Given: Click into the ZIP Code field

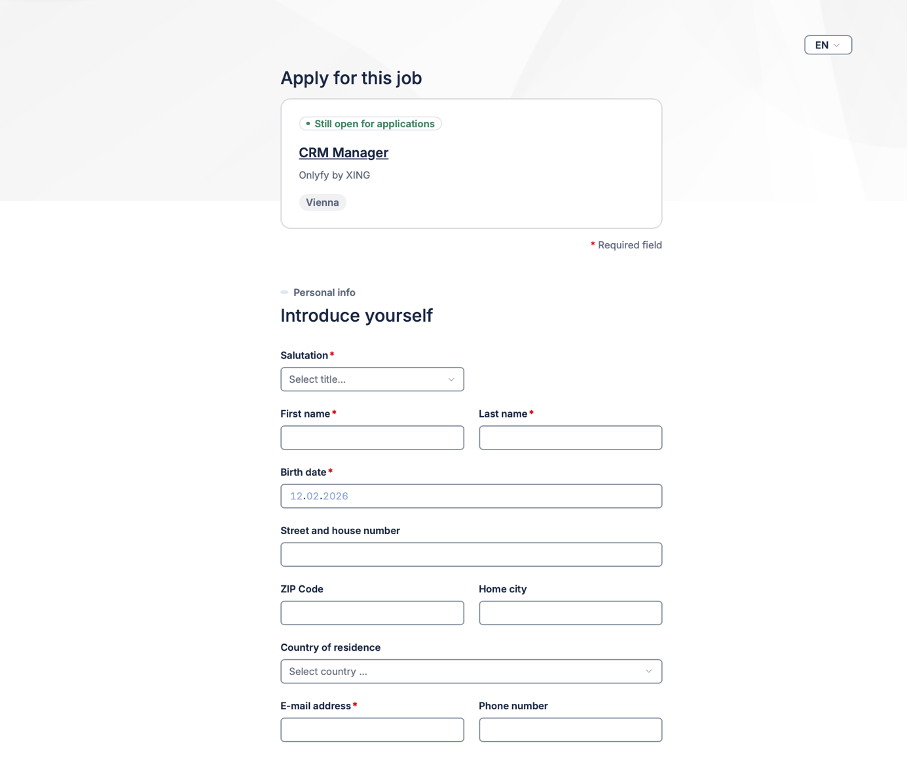Looking at the screenshot, I should (x=372, y=613).
